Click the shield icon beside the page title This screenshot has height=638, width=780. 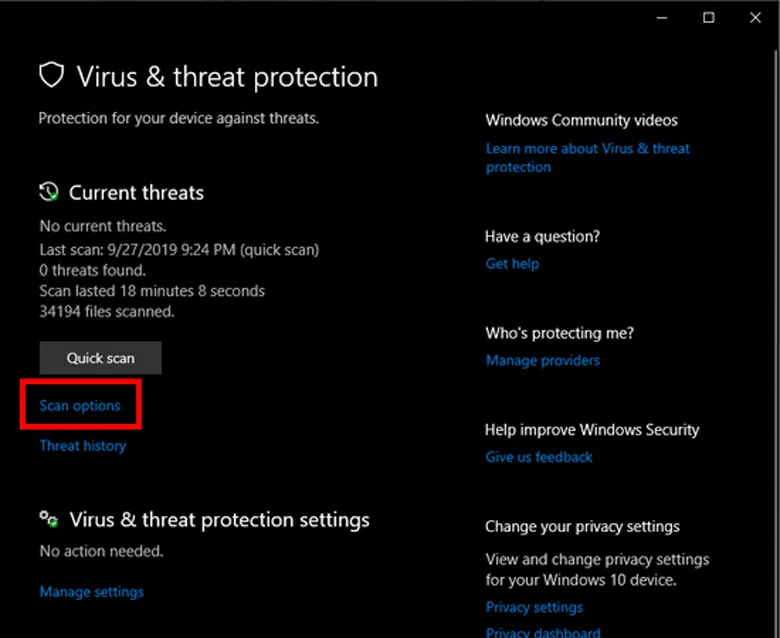pos(51,76)
